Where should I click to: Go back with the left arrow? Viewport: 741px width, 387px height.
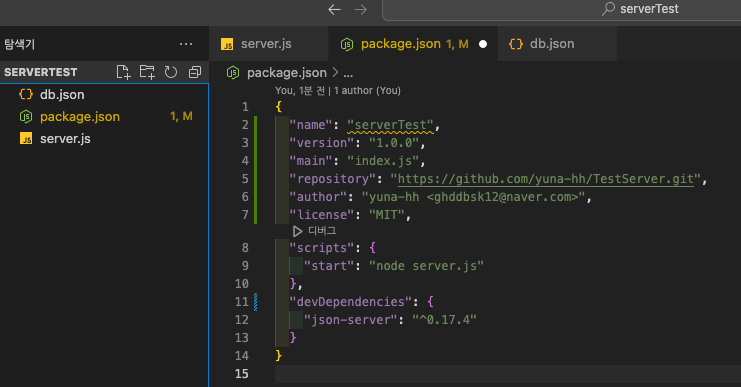coord(335,9)
